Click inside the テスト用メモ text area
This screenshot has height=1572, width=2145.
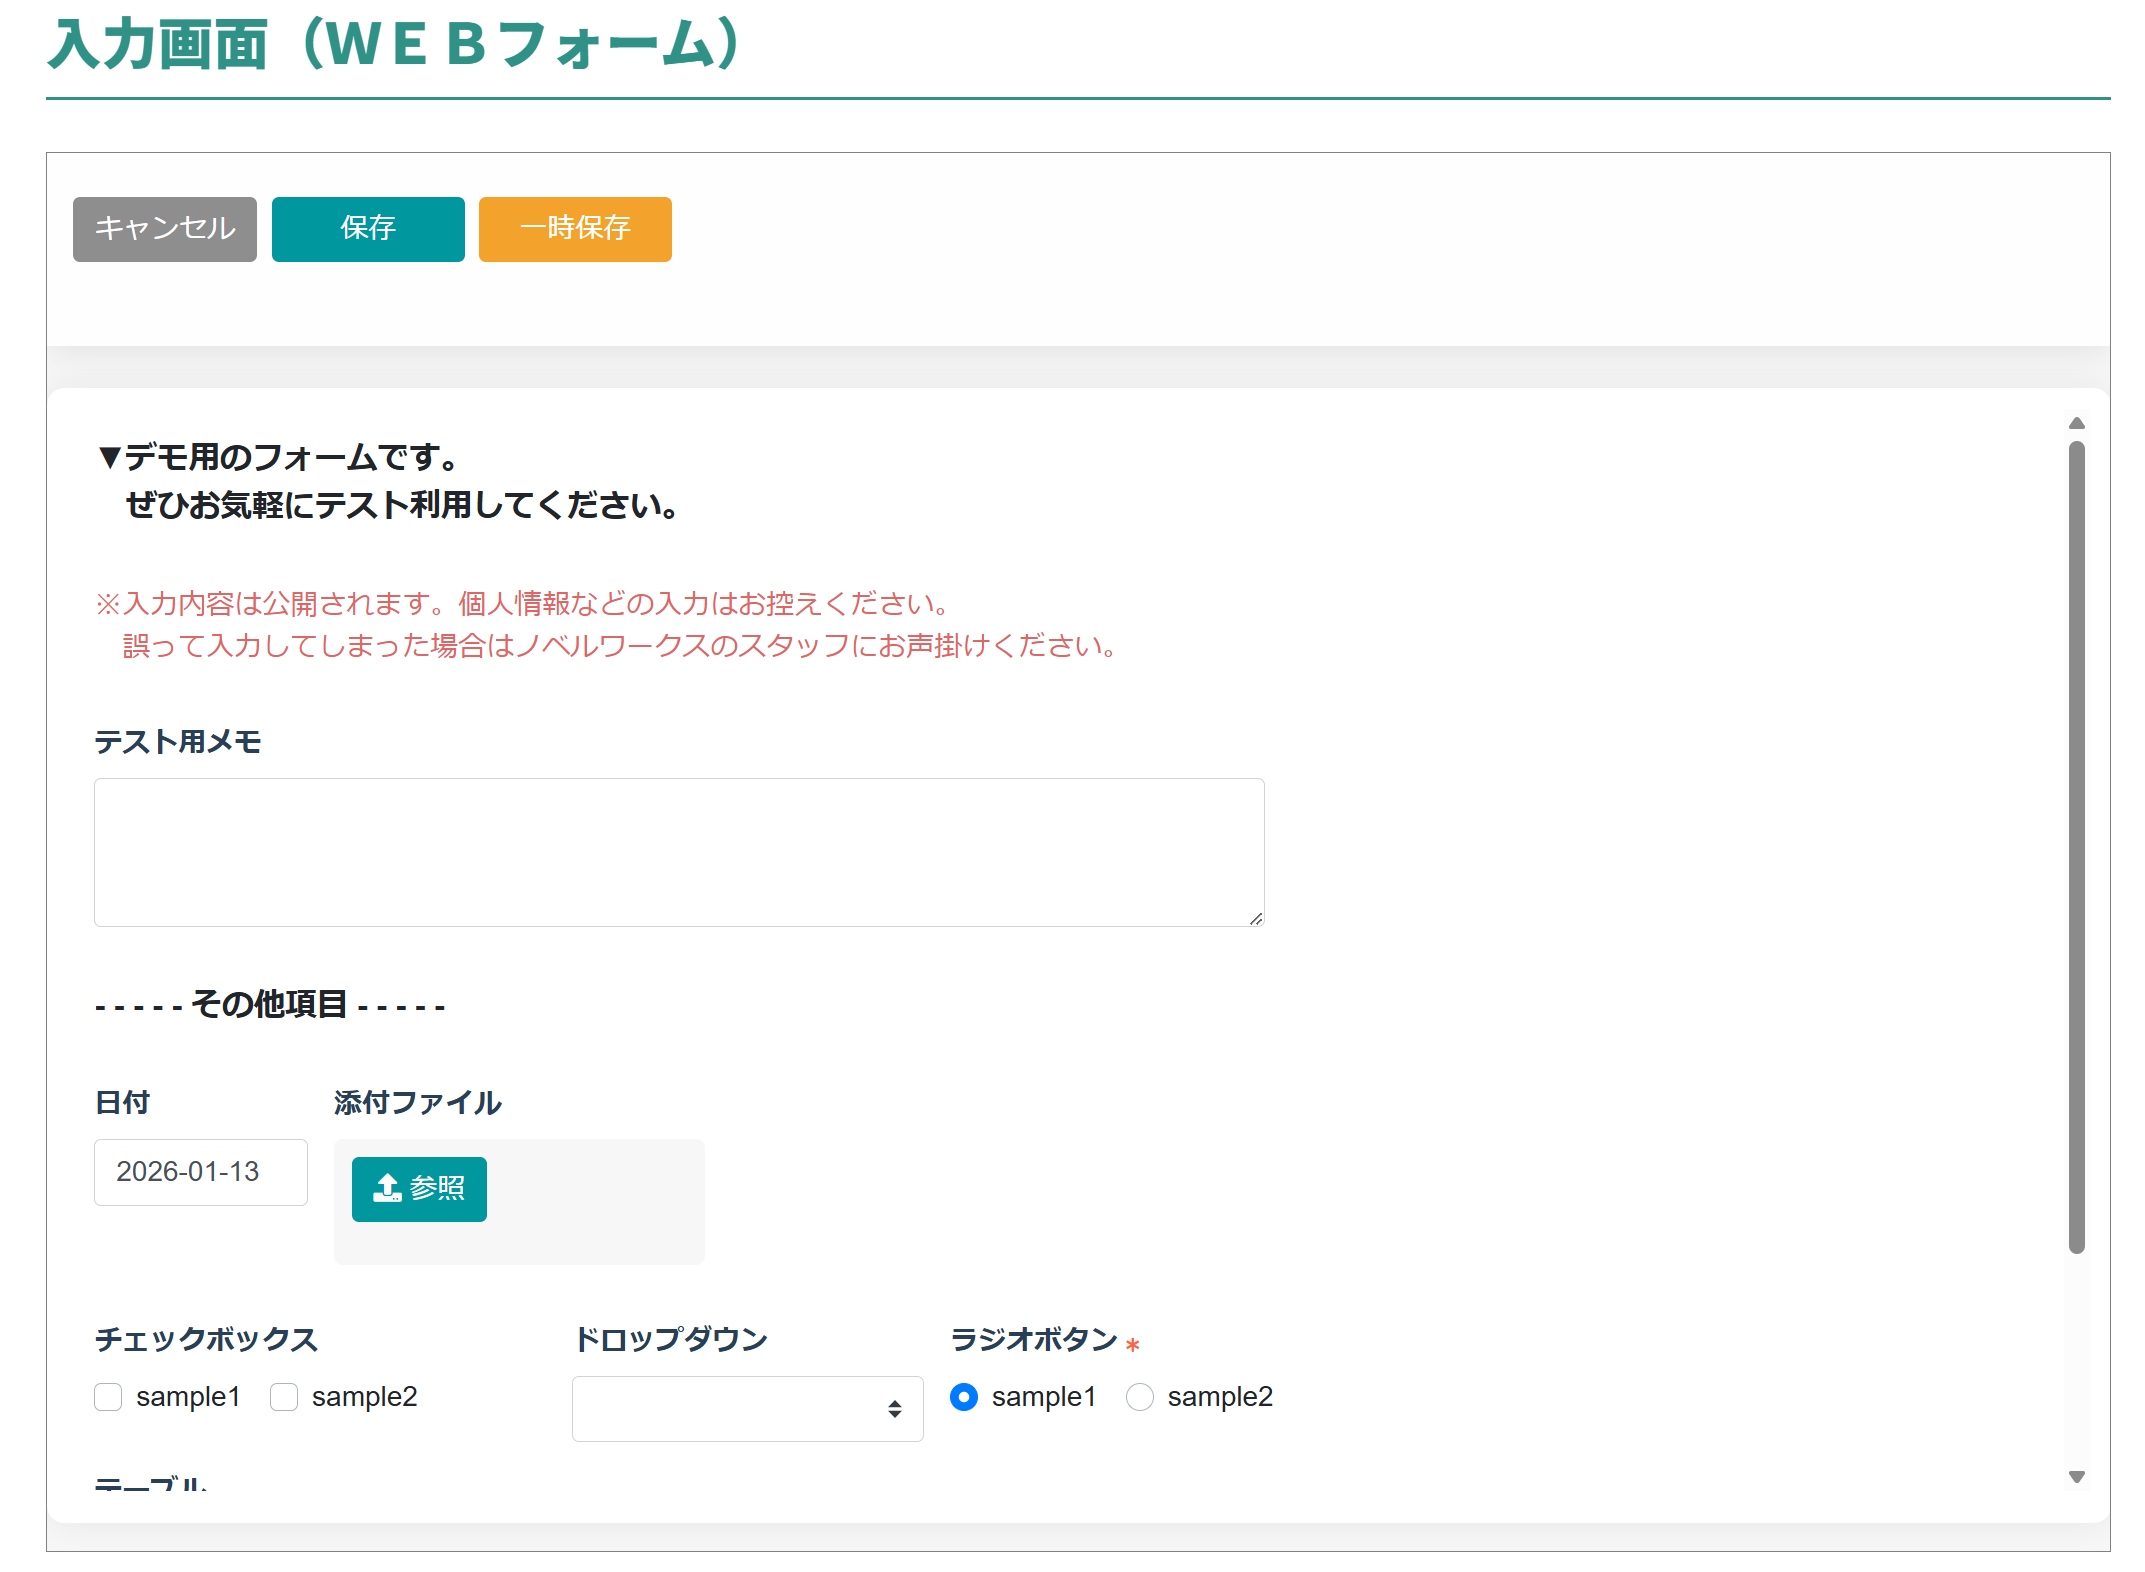tap(679, 852)
